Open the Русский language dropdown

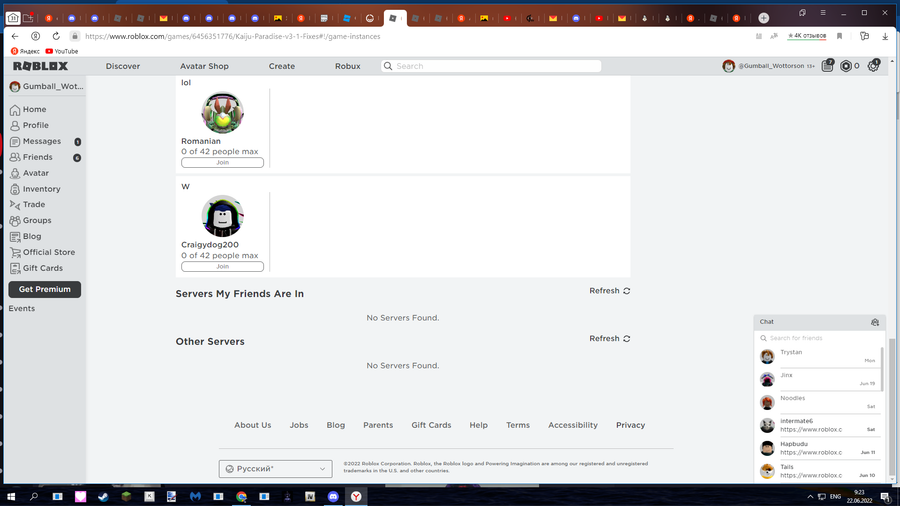pos(276,469)
